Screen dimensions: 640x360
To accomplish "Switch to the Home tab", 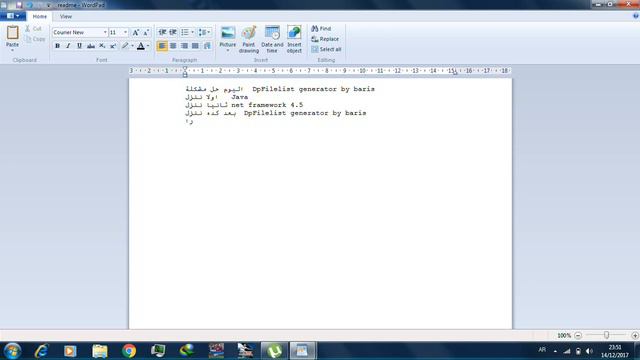I will [40, 16].
